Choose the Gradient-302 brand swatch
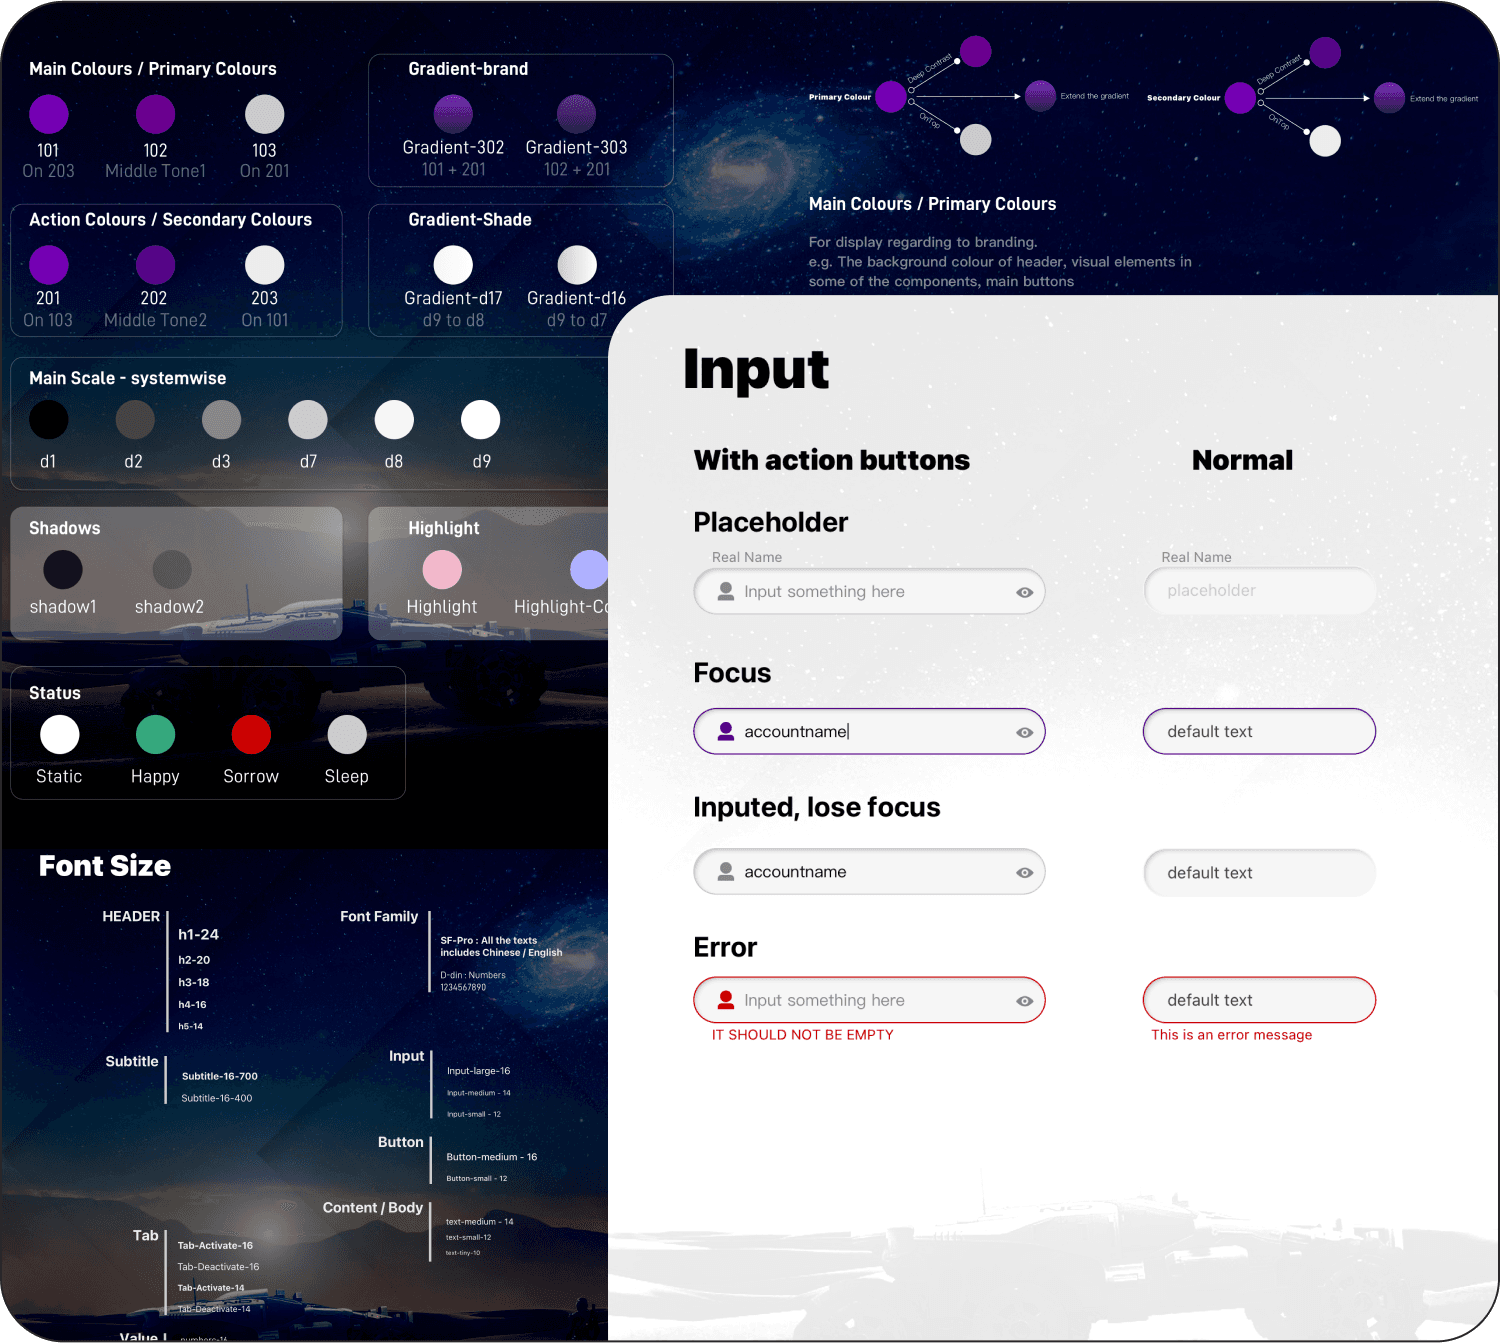The width and height of the screenshot is (1500, 1343). (453, 114)
